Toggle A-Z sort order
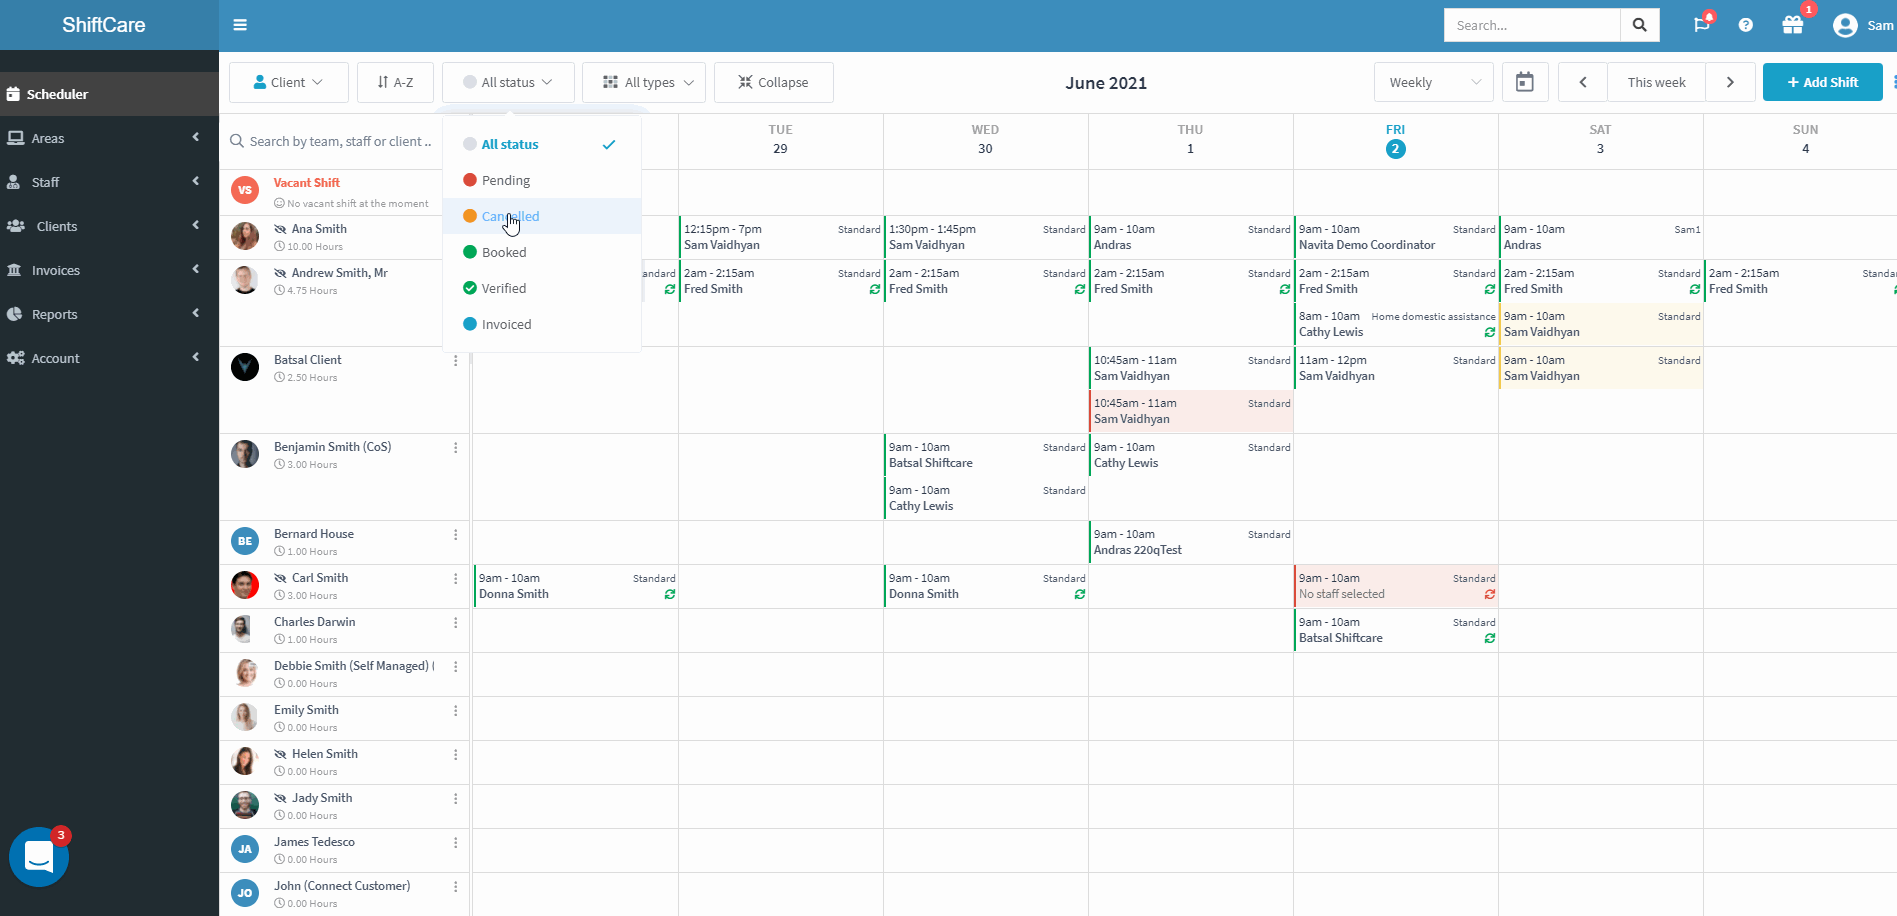The image size is (1897, 916). 395,82
